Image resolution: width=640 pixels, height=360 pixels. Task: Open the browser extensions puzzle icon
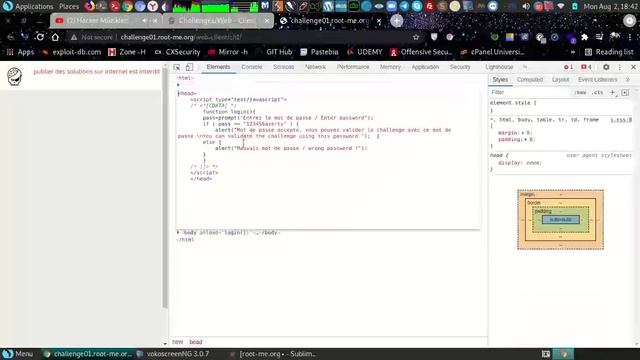point(584,37)
